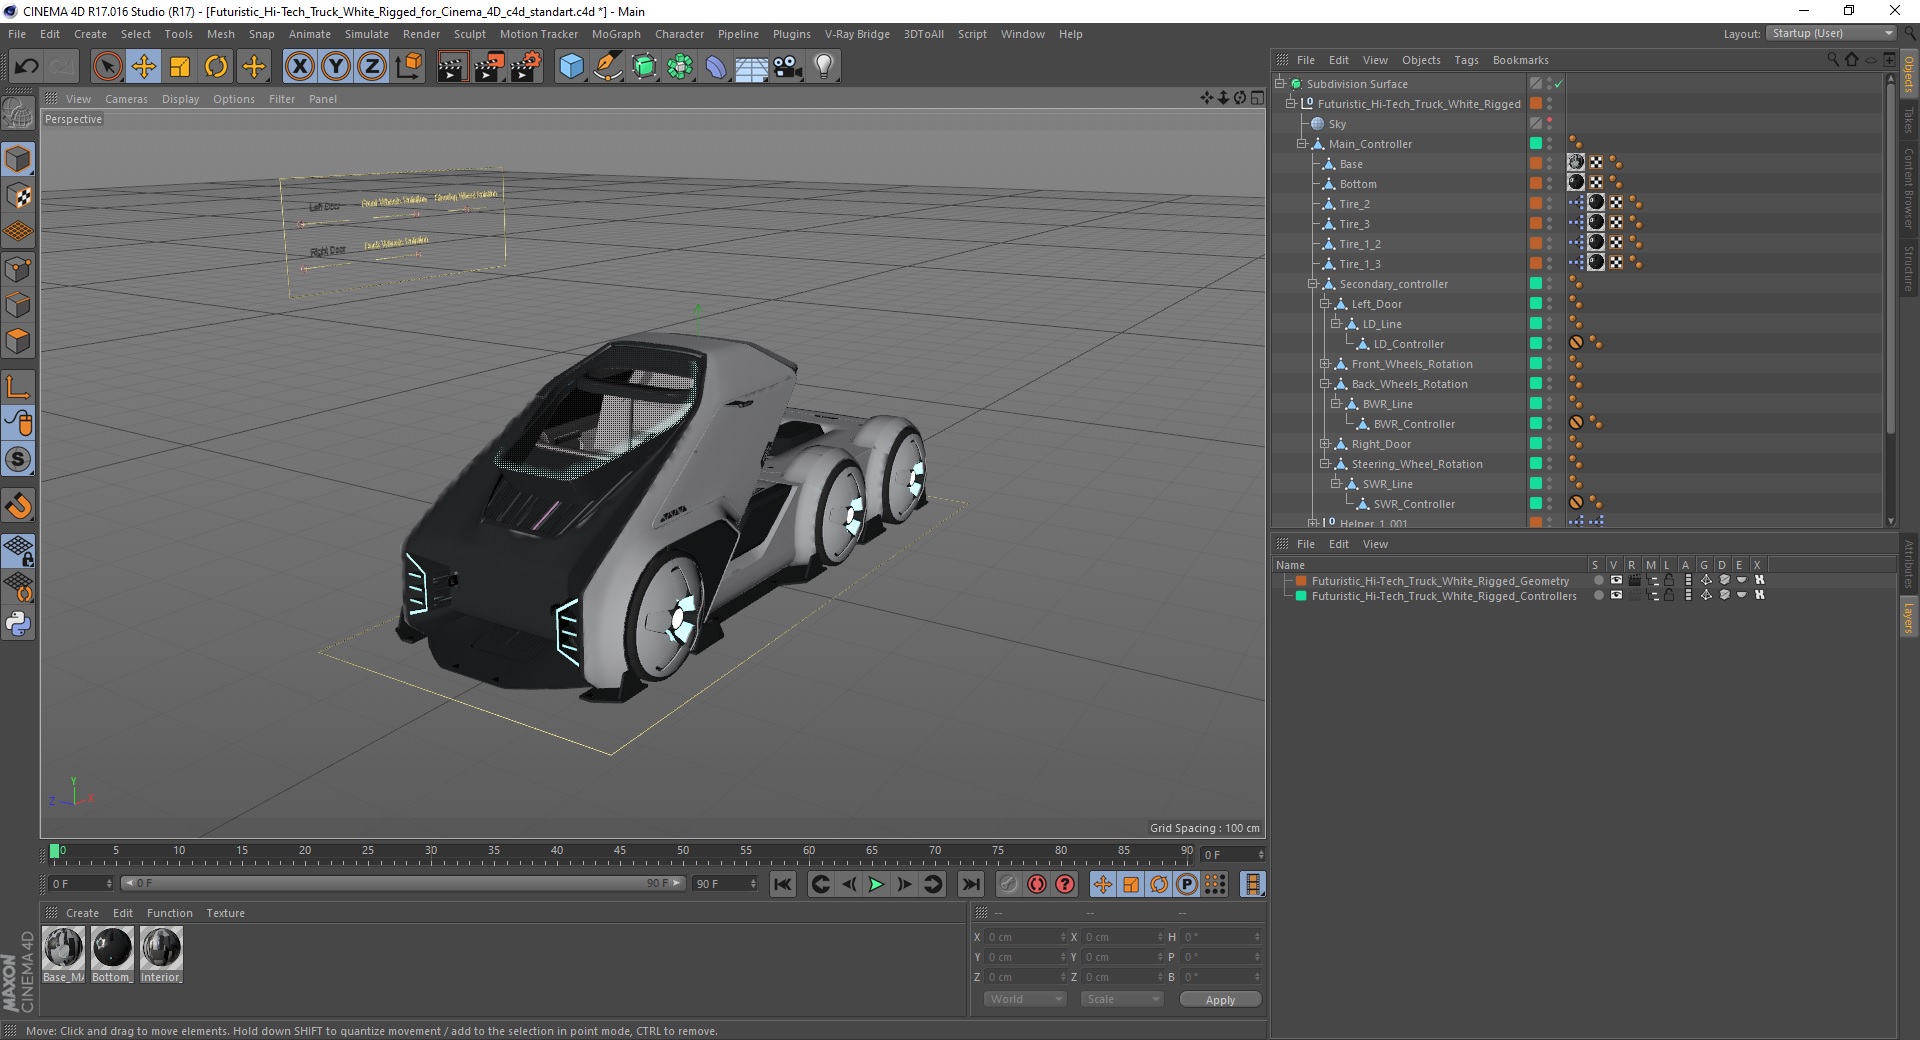Collapse the BWR_Line tree node

[1335, 404]
